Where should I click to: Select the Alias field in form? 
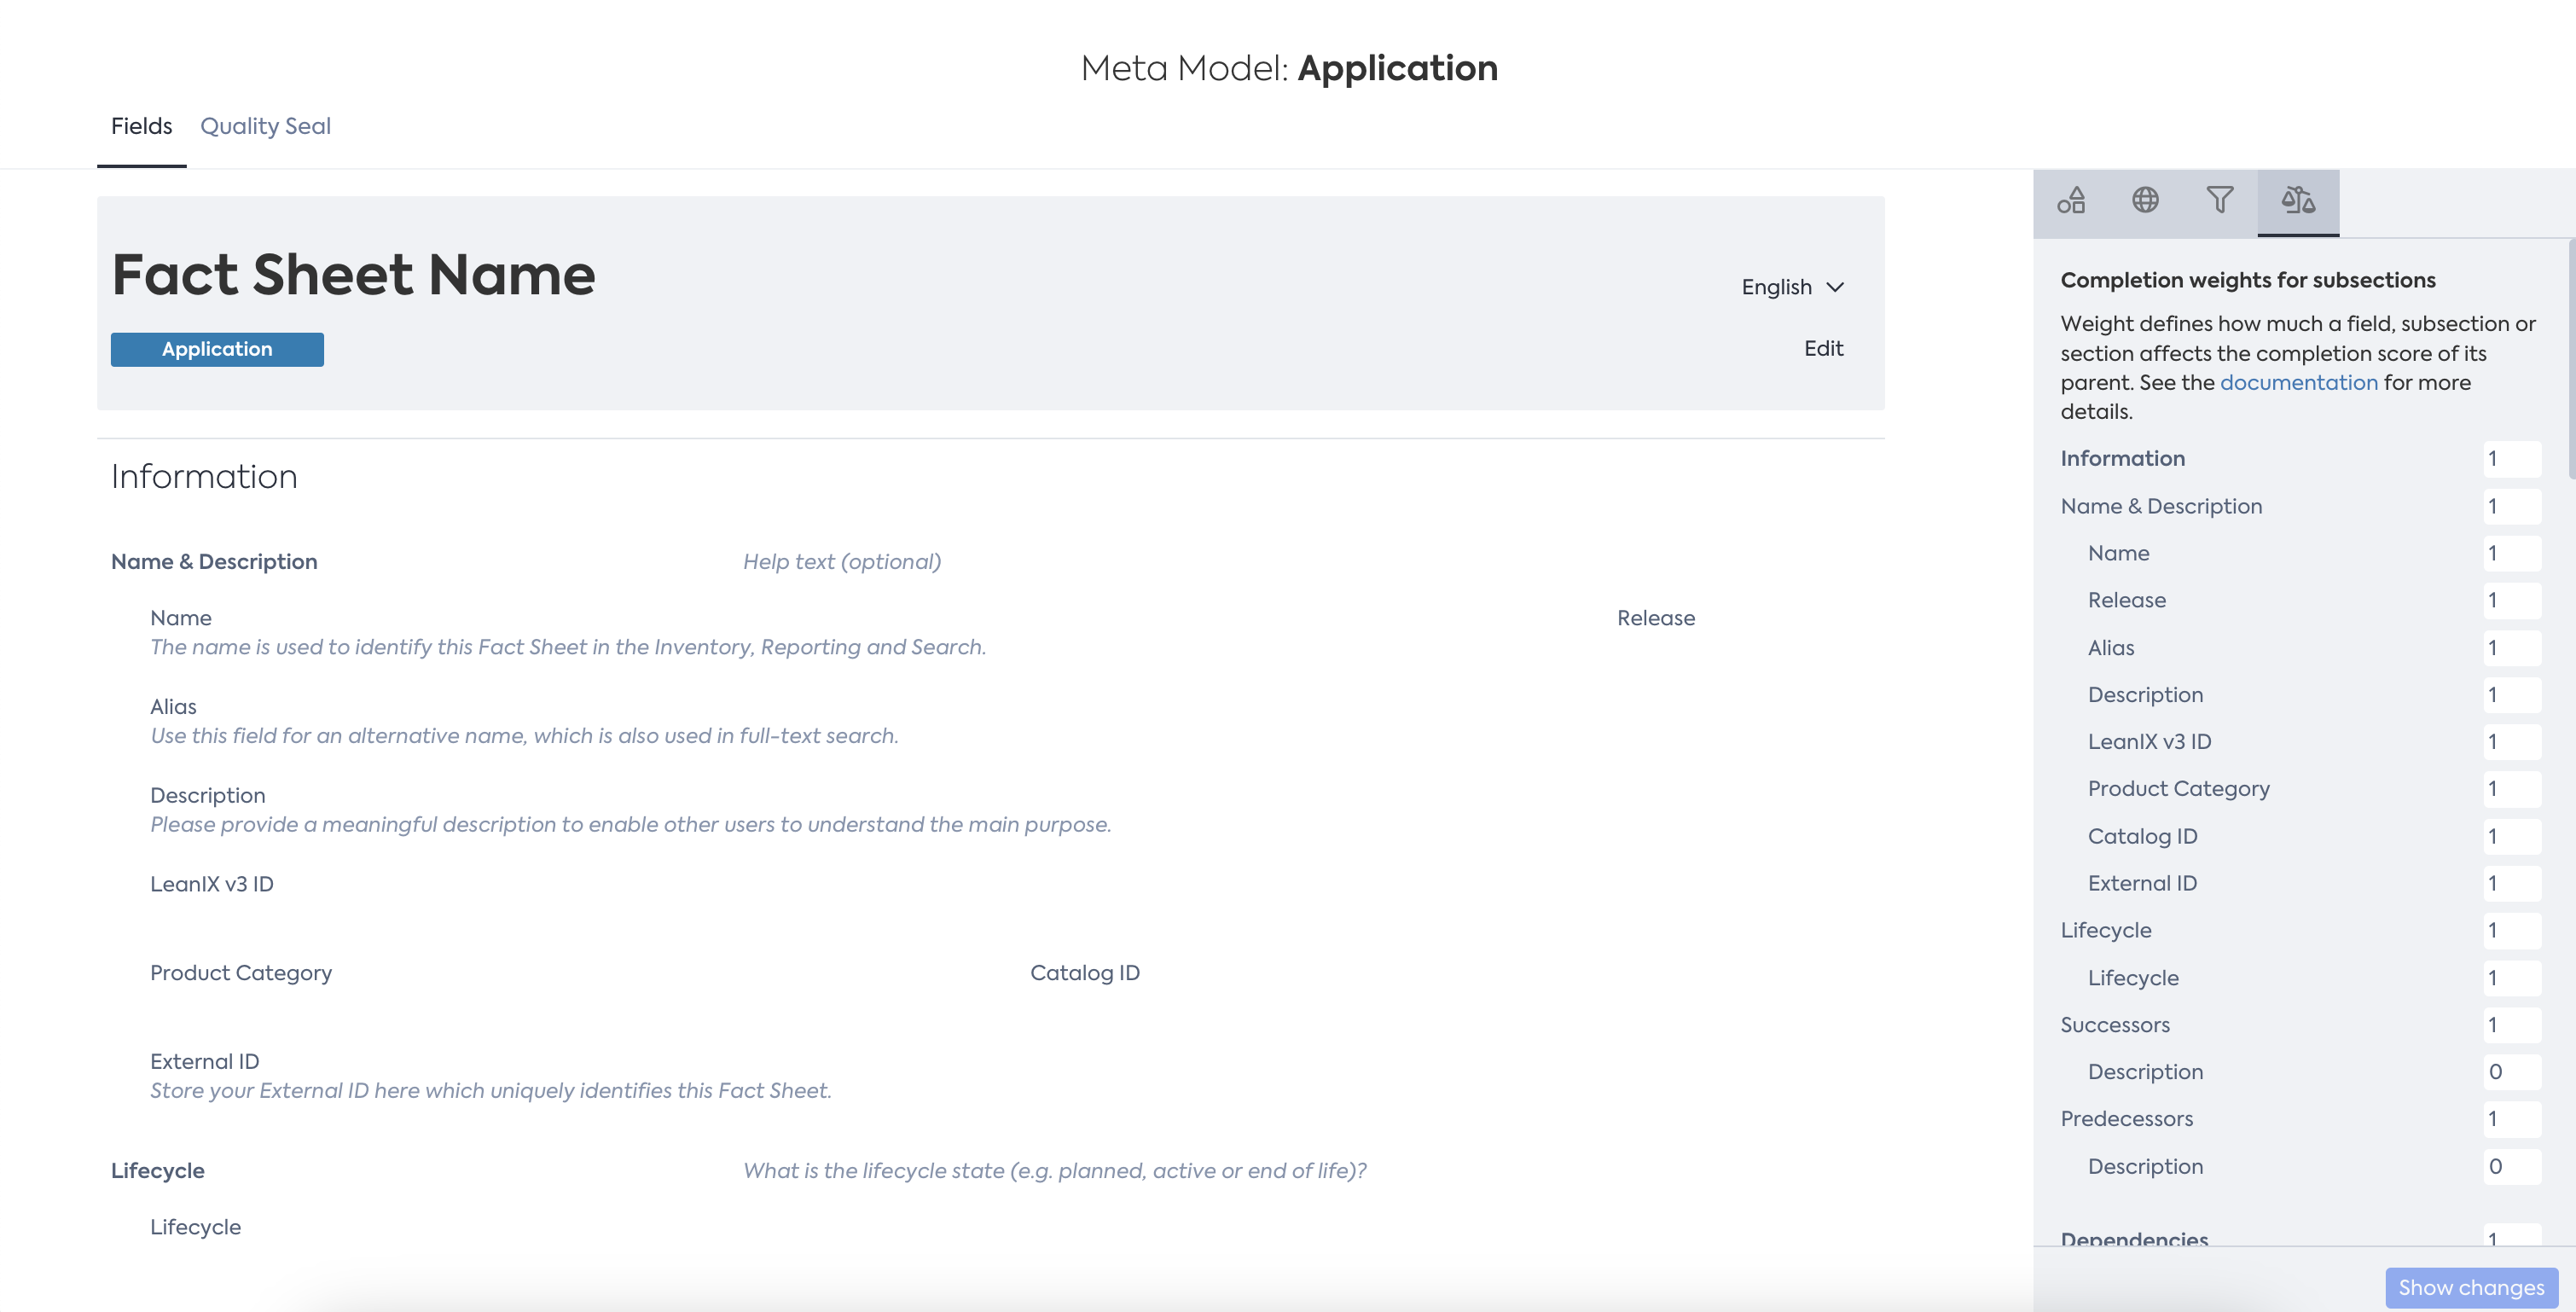173,706
